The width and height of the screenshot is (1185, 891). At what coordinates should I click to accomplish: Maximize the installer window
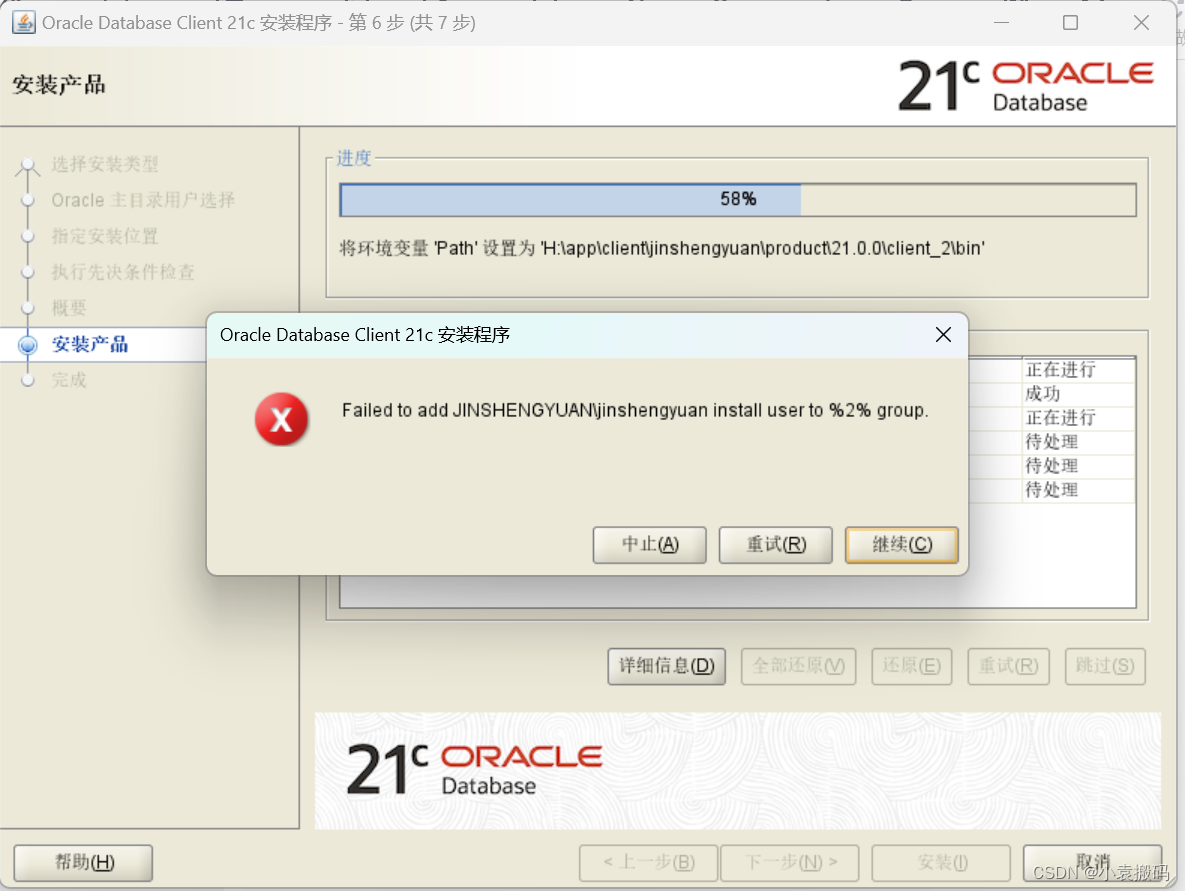(1070, 23)
